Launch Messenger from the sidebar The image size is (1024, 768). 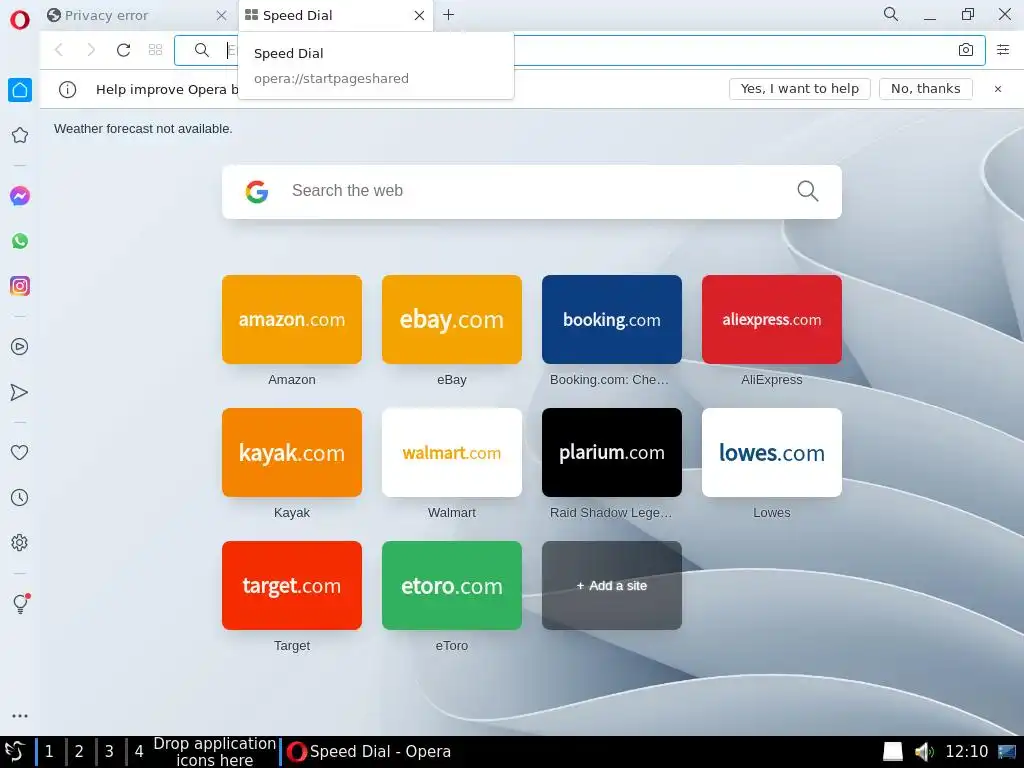20,196
